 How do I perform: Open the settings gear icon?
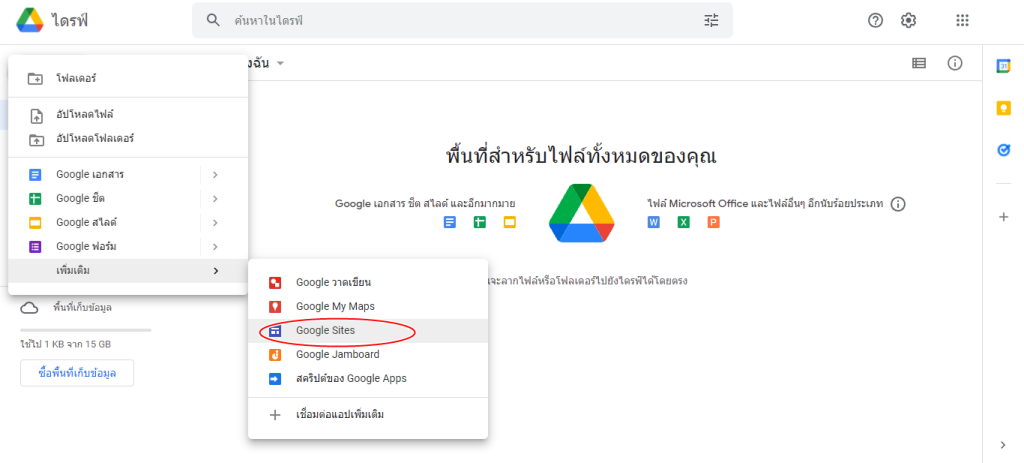(908, 20)
